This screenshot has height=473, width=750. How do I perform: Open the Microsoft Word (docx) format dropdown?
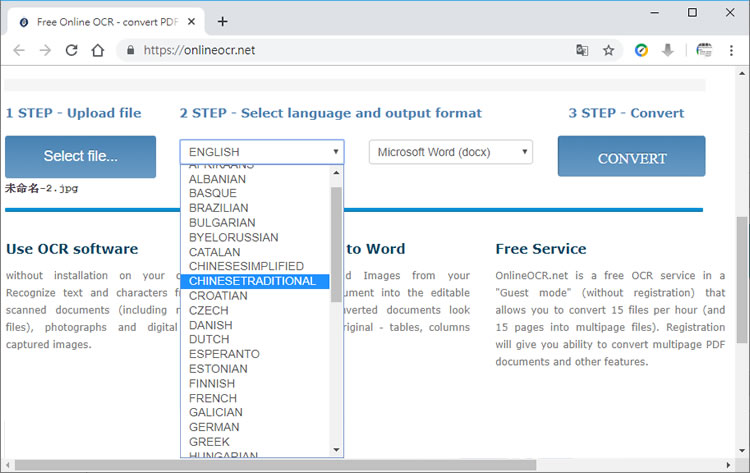point(450,152)
